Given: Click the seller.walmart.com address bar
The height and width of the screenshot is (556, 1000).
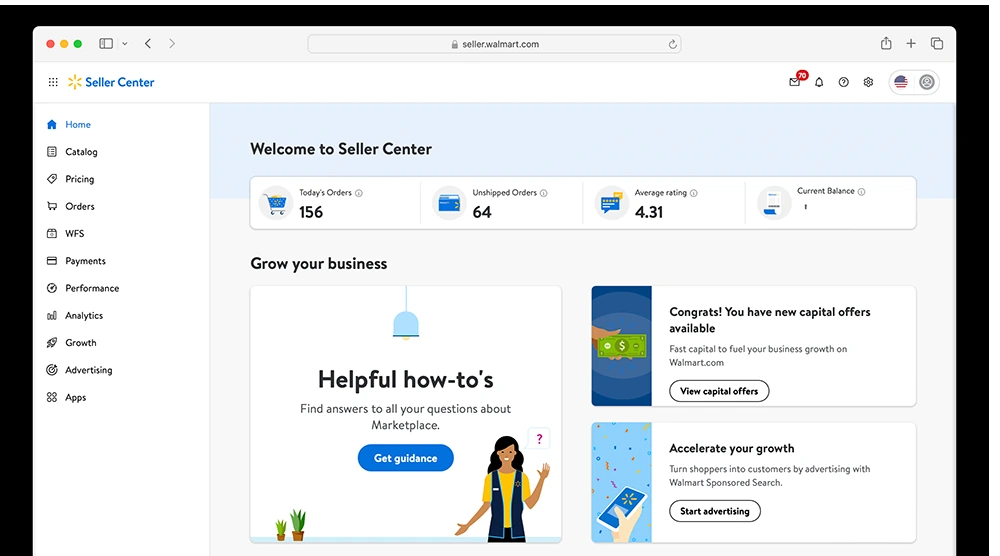Looking at the screenshot, I should coord(494,44).
